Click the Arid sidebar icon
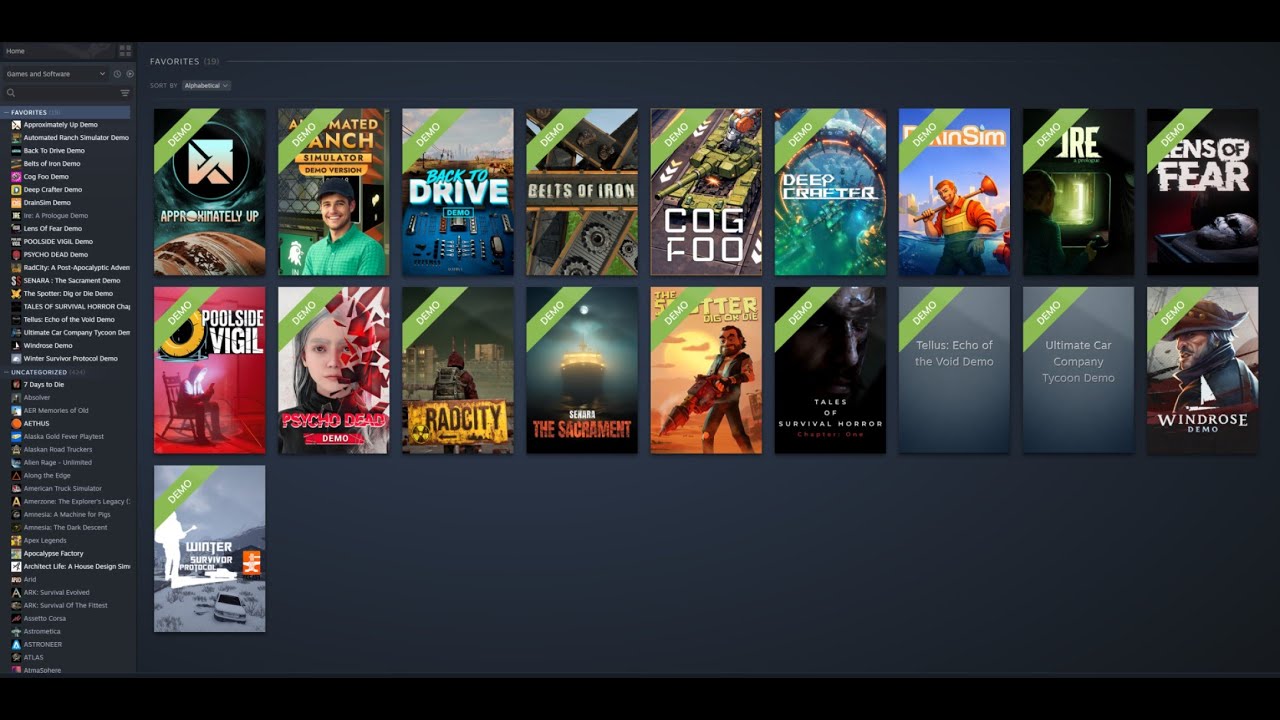This screenshot has height=720, width=1280. (x=16, y=580)
